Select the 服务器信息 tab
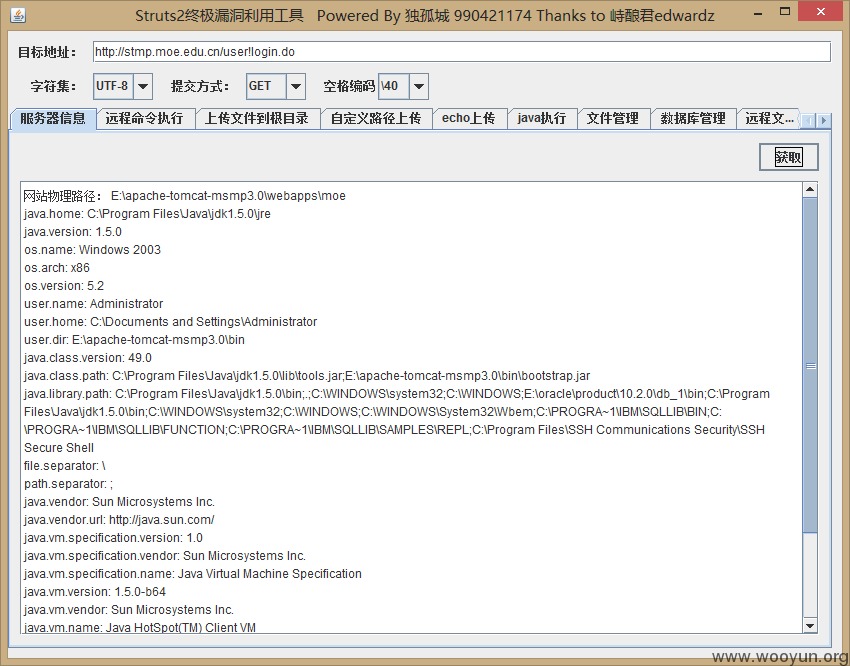The width and height of the screenshot is (850, 666). coord(53,118)
